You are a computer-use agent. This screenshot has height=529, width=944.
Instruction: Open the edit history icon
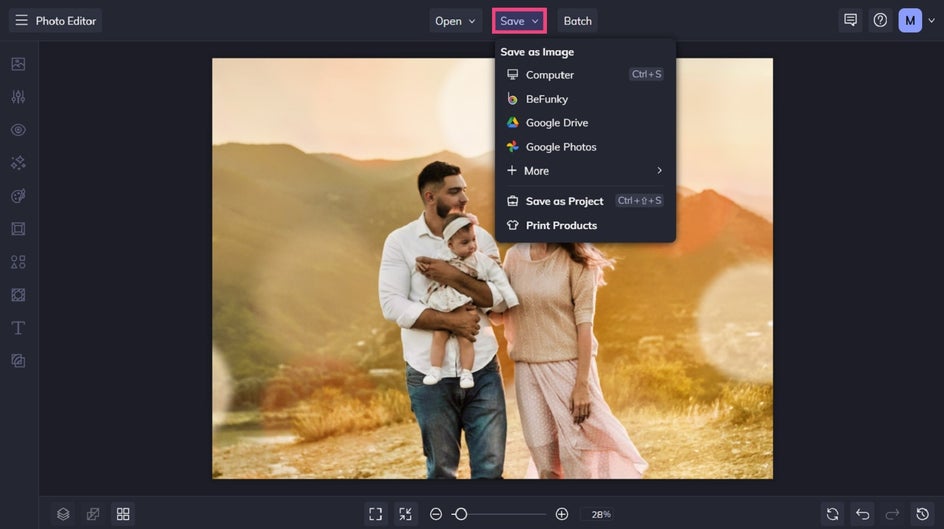(x=922, y=514)
